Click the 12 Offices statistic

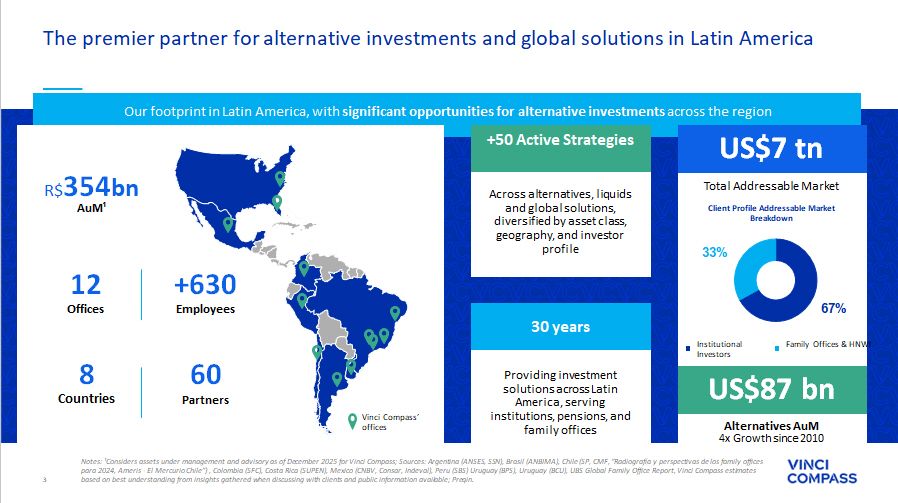tap(86, 292)
